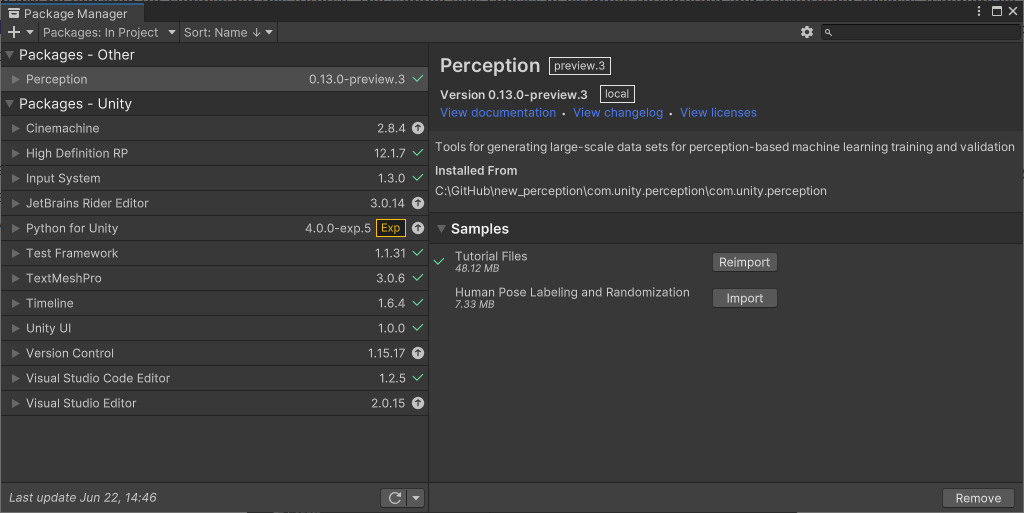Collapse the Samples section
The image size is (1024, 513).
pyautogui.click(x=441, y=229)
